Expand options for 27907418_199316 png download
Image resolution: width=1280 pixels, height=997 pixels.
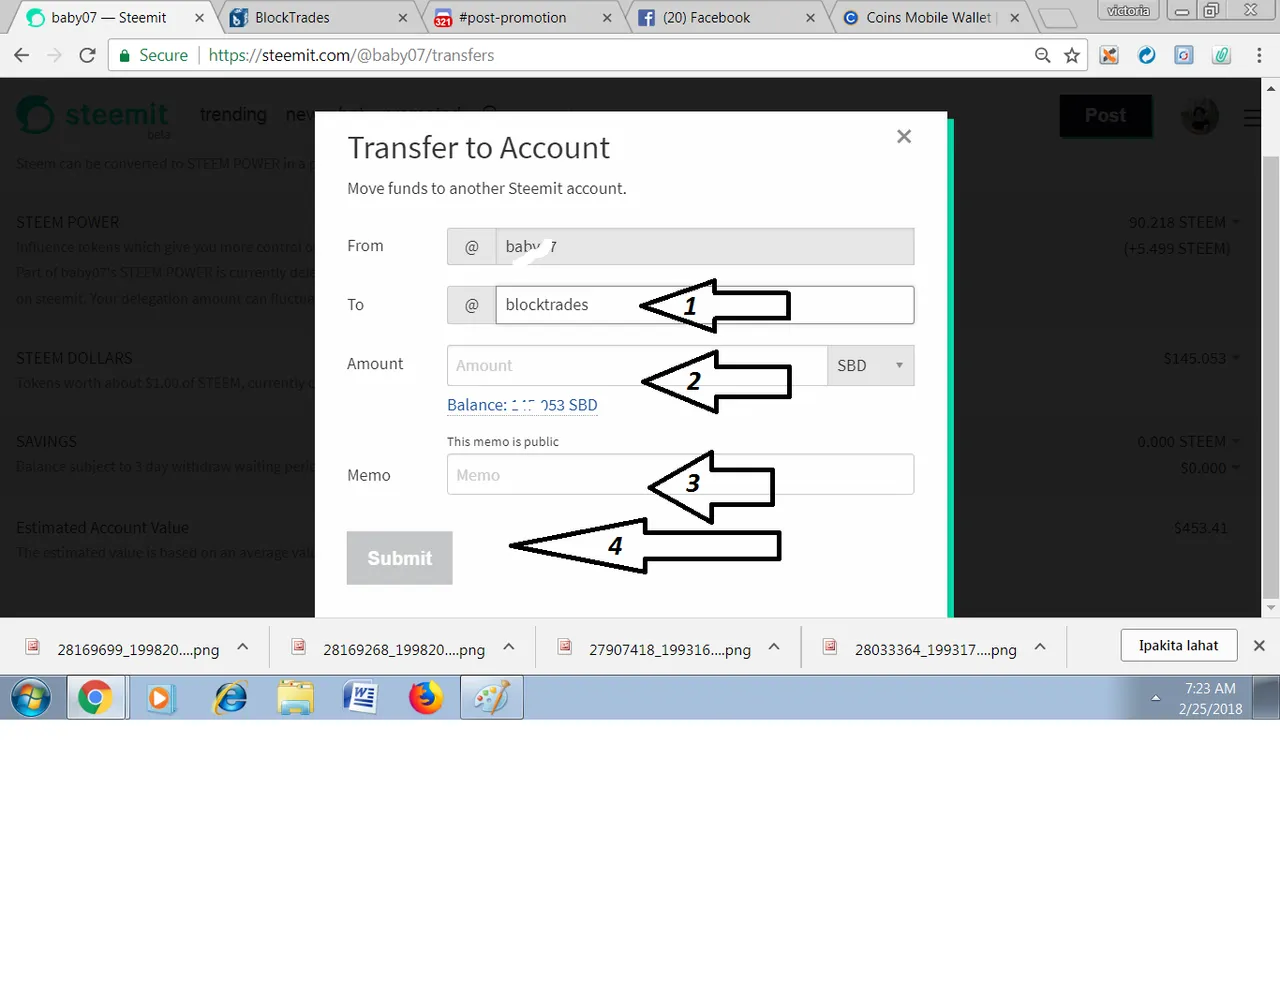(x=774, y=647)
